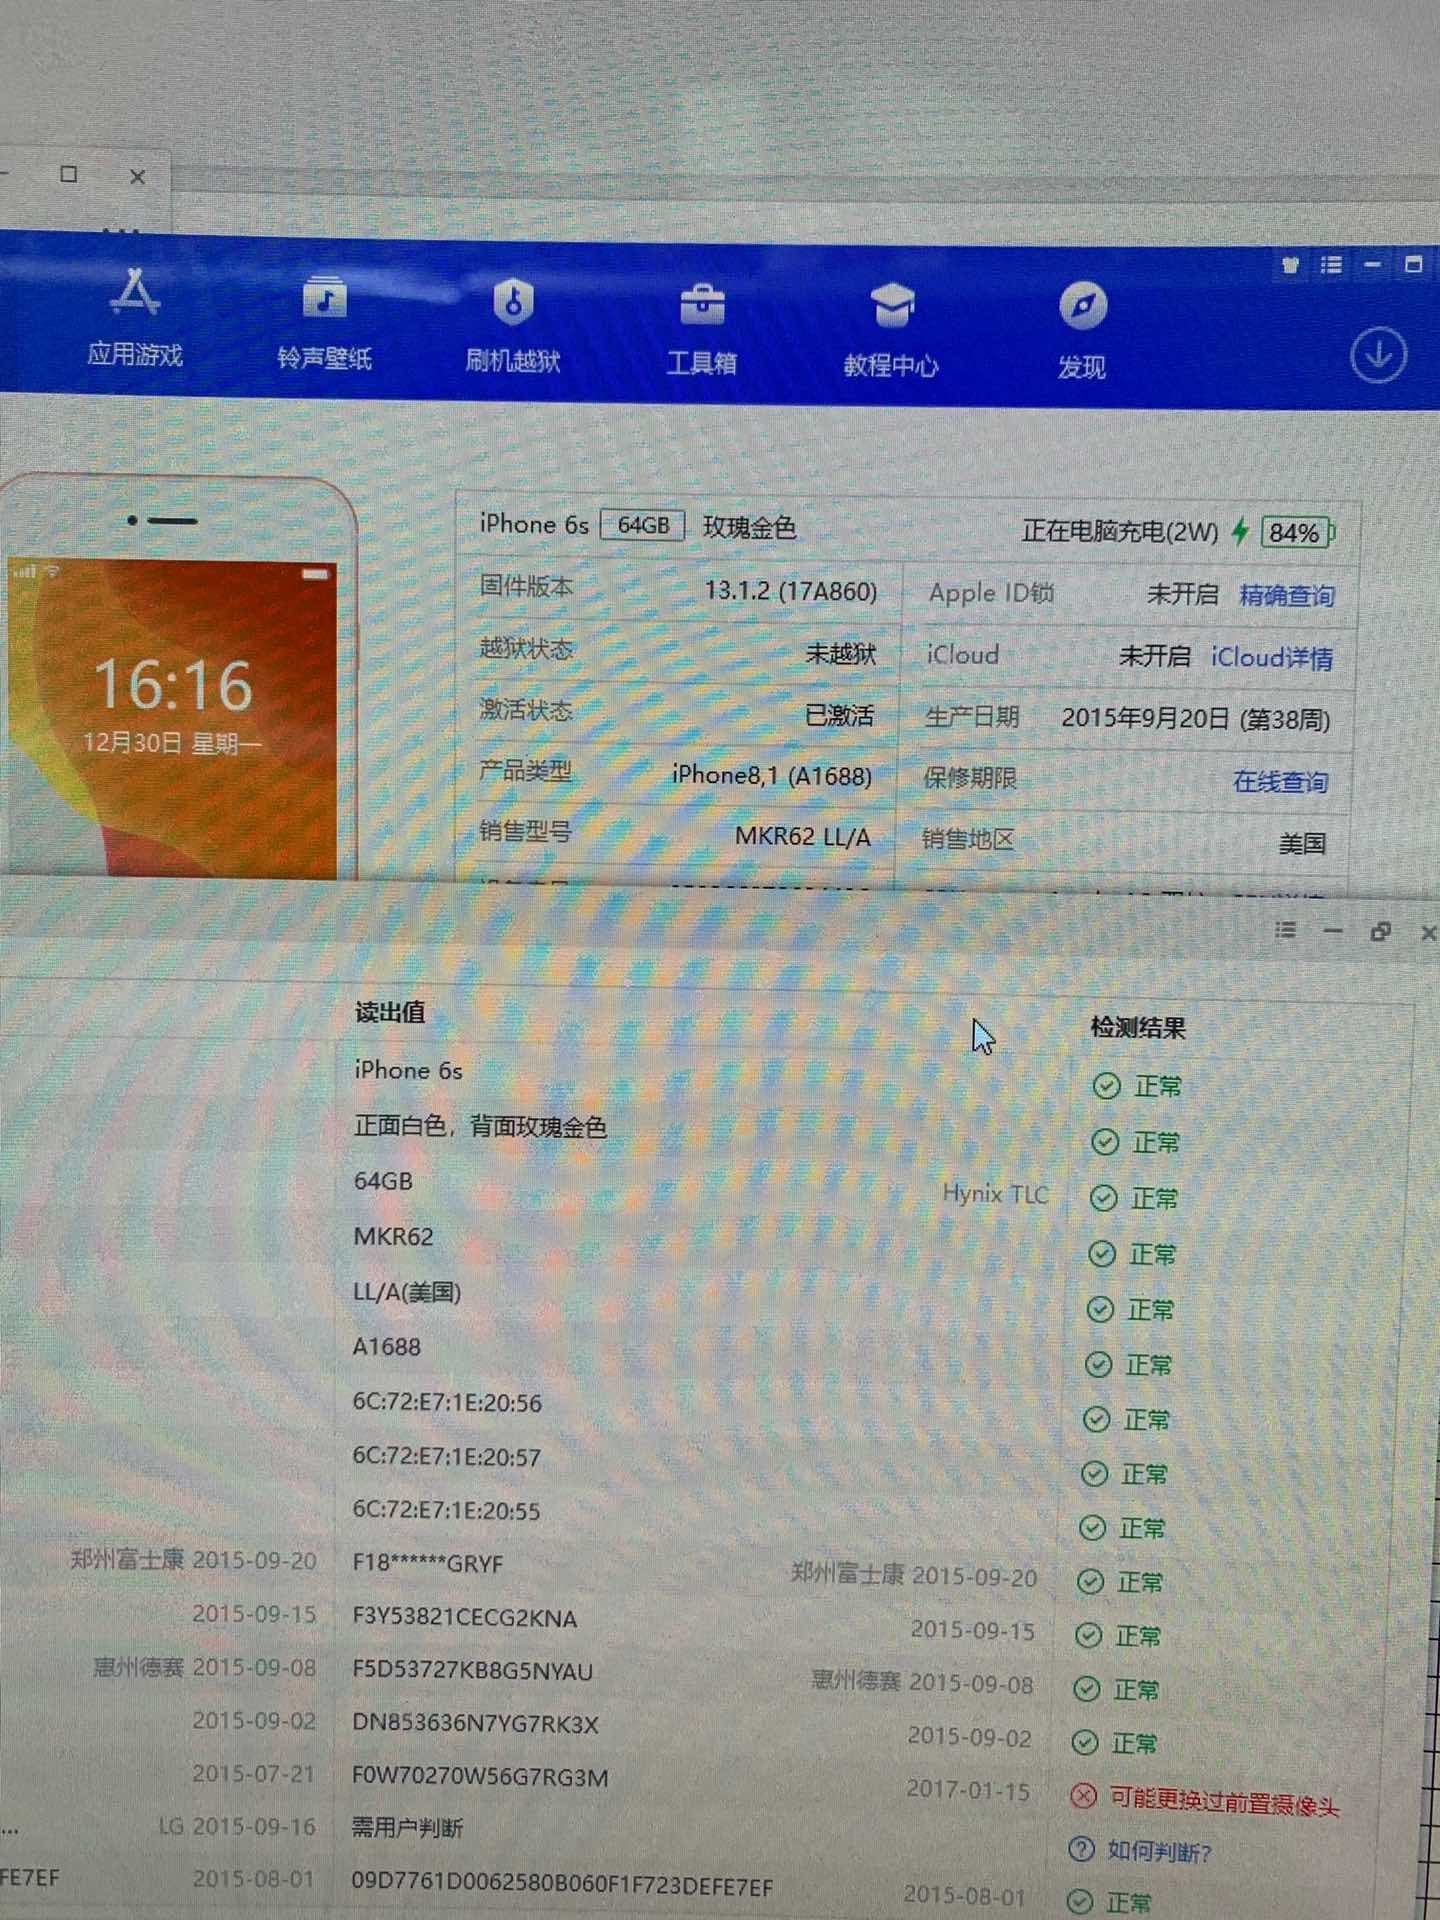Open the download manager arrow icon
The height and width of the screenshot is (1920, 1440).
(x=1378, y=355)
